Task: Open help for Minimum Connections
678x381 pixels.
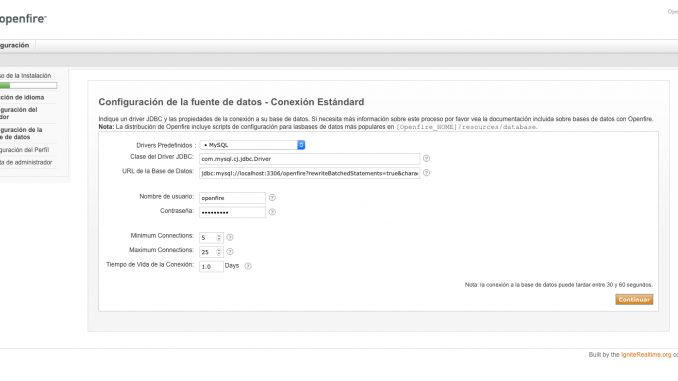Action: click(230, 237)
